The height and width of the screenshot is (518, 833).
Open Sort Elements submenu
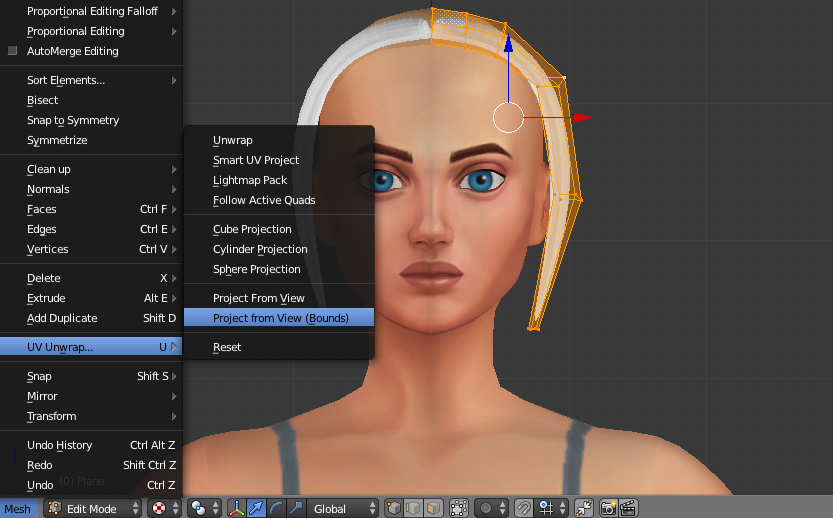(91, 80)
